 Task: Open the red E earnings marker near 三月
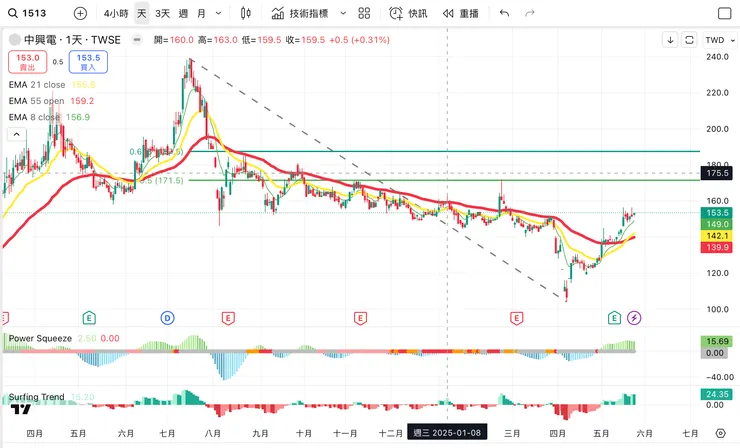click(516, 318)
